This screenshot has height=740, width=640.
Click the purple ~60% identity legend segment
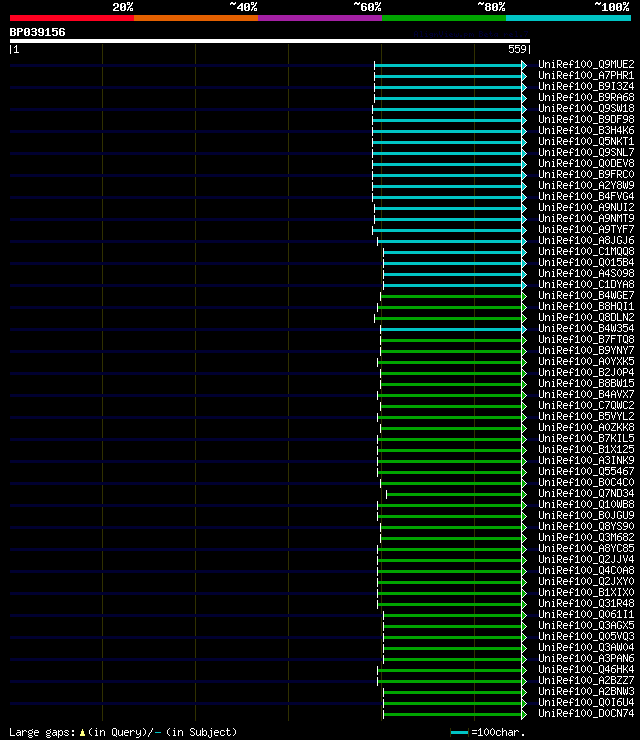[320, 18]
